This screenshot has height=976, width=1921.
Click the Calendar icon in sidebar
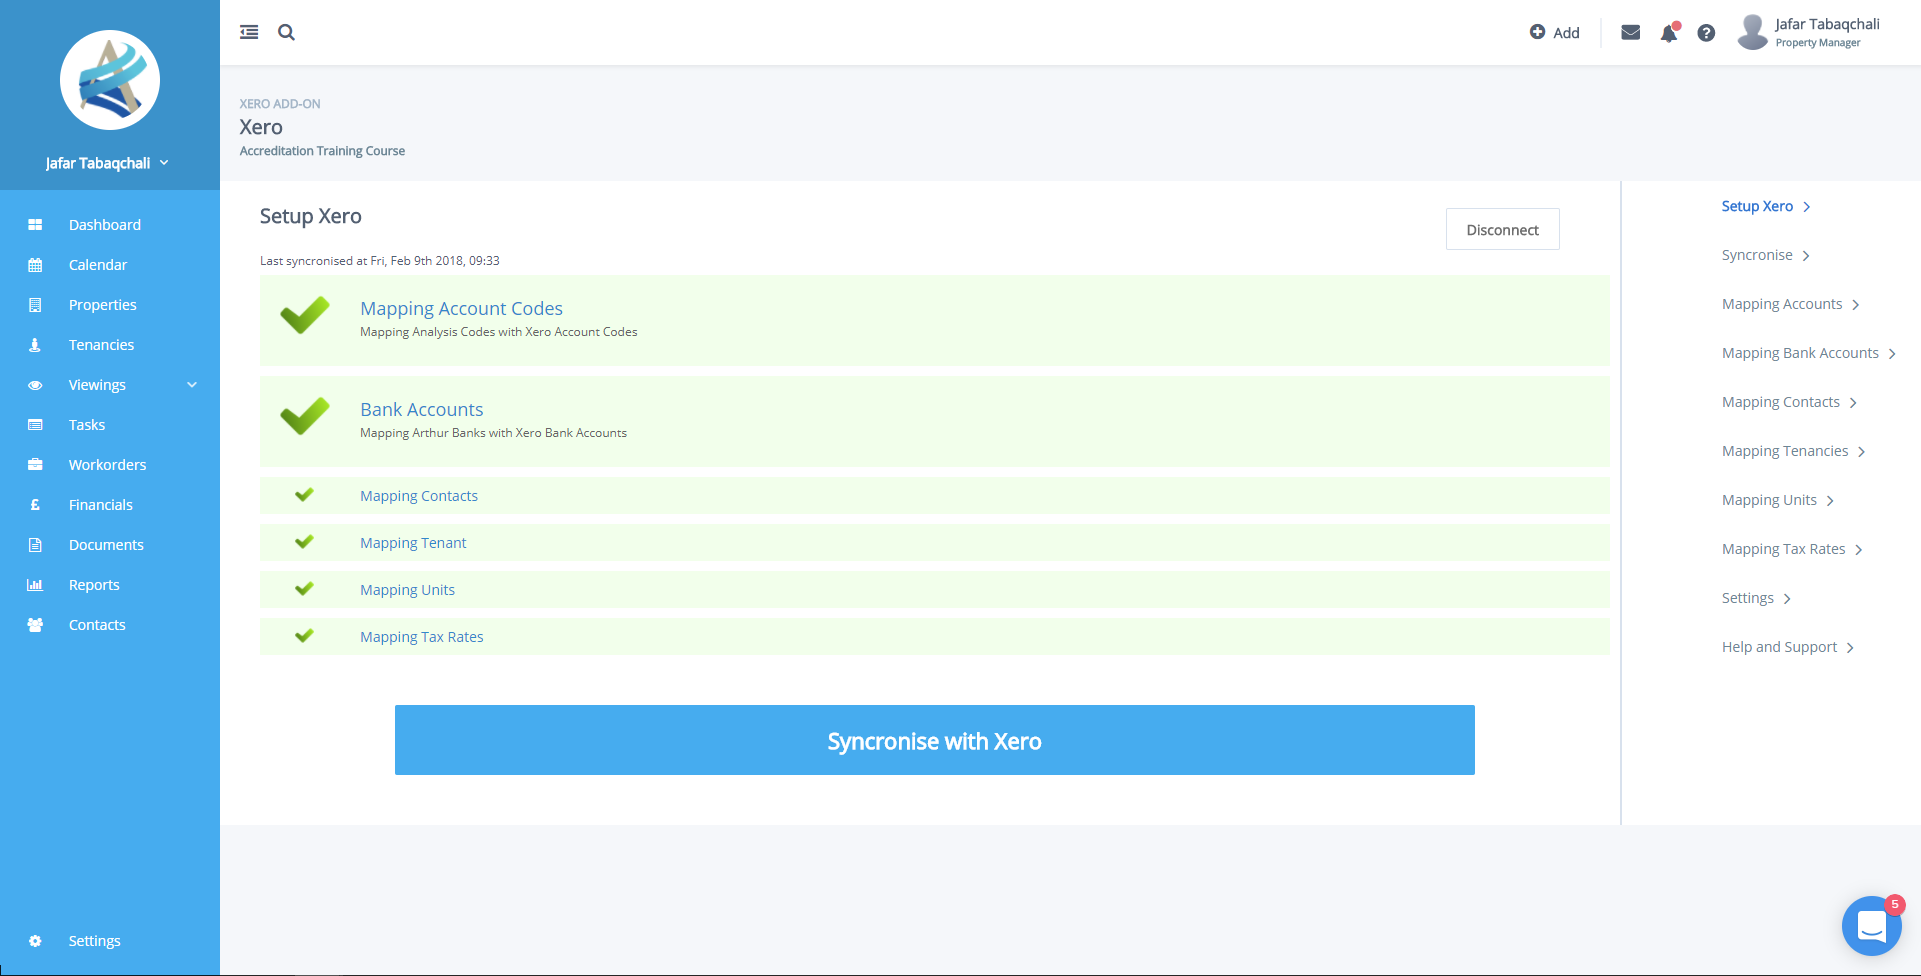(35, 265)
